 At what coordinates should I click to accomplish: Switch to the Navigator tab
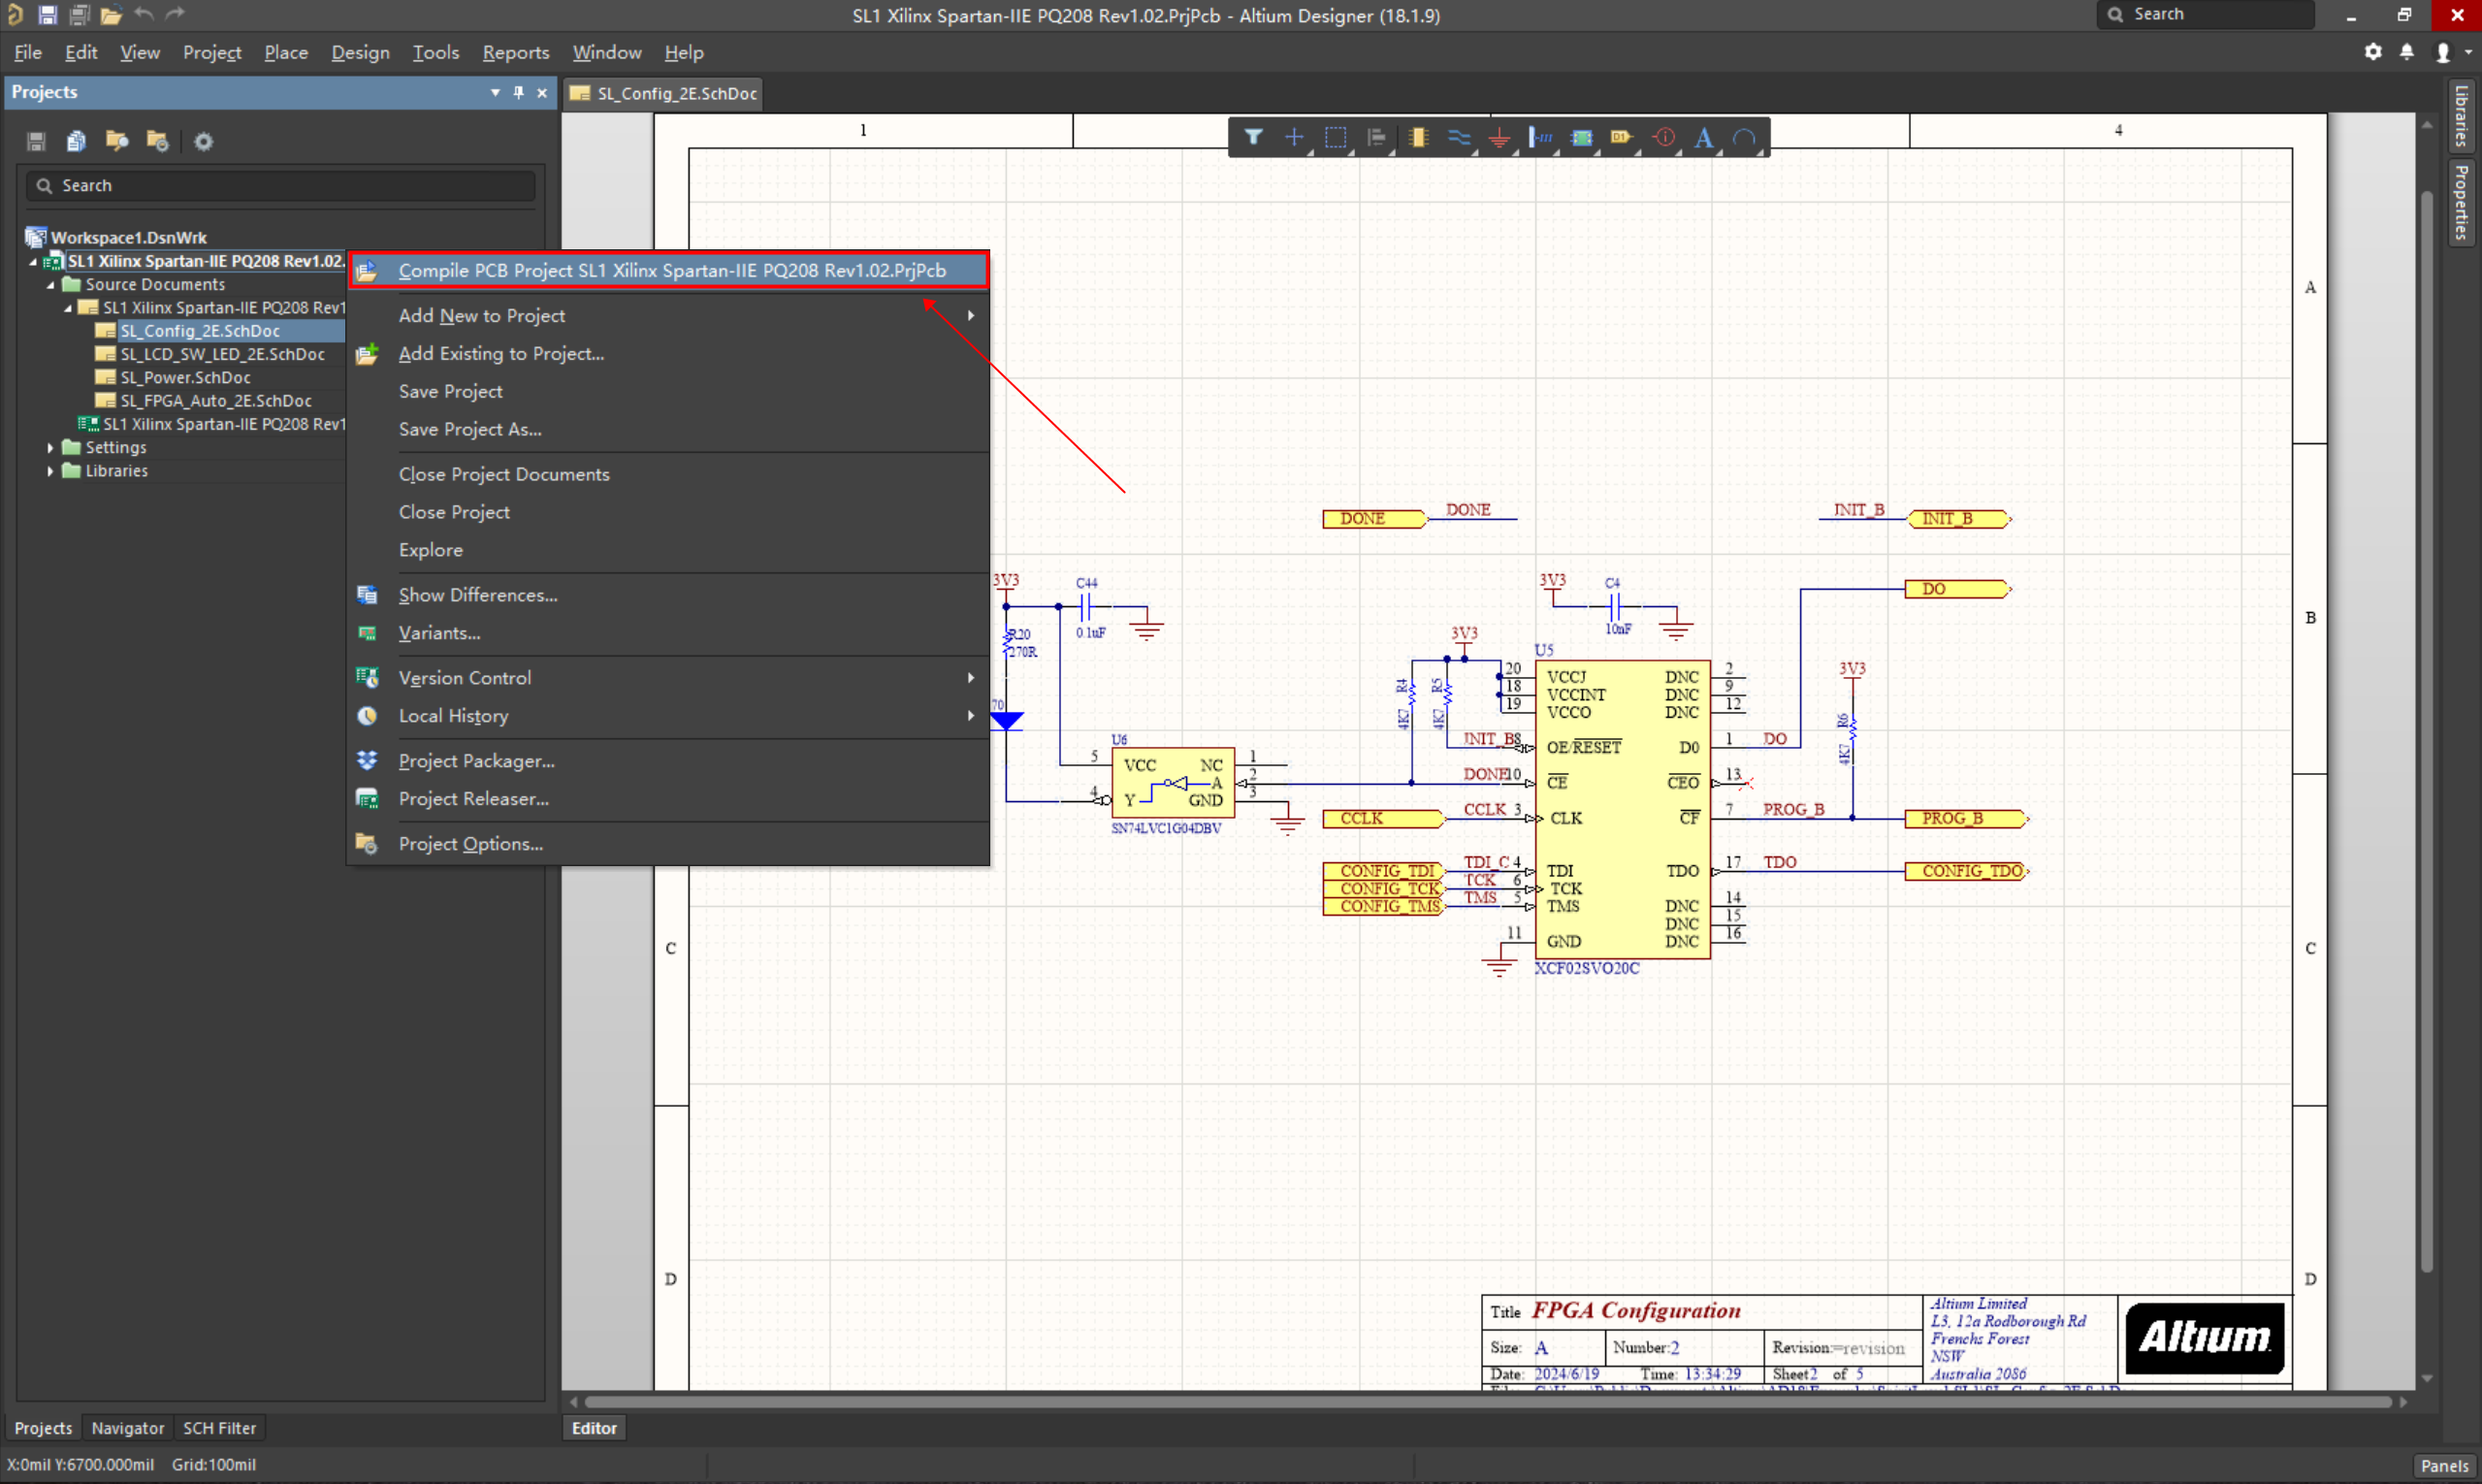127,1428
